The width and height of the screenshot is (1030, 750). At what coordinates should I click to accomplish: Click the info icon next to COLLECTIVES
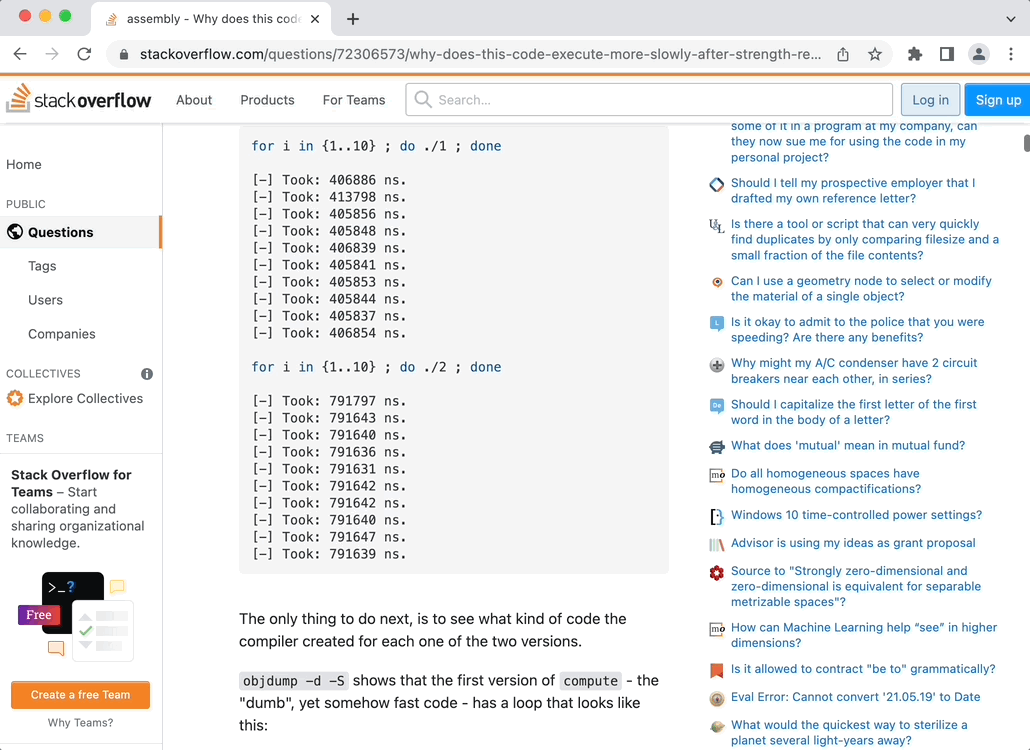click(146, 373)
